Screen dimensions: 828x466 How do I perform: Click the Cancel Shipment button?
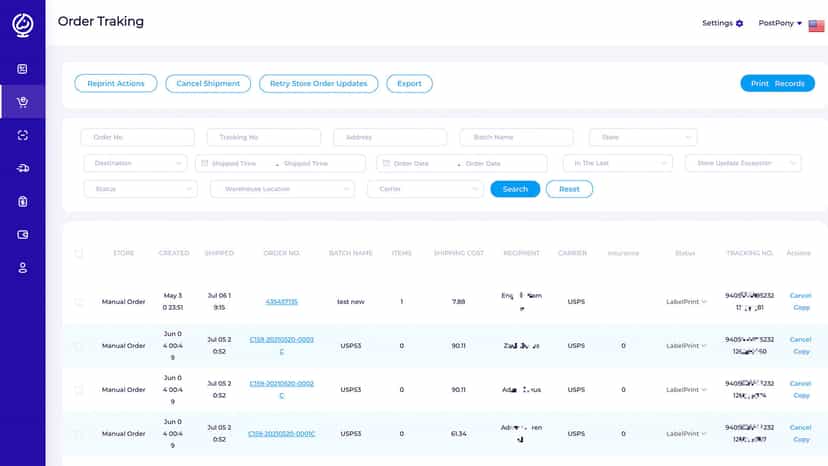208,83
